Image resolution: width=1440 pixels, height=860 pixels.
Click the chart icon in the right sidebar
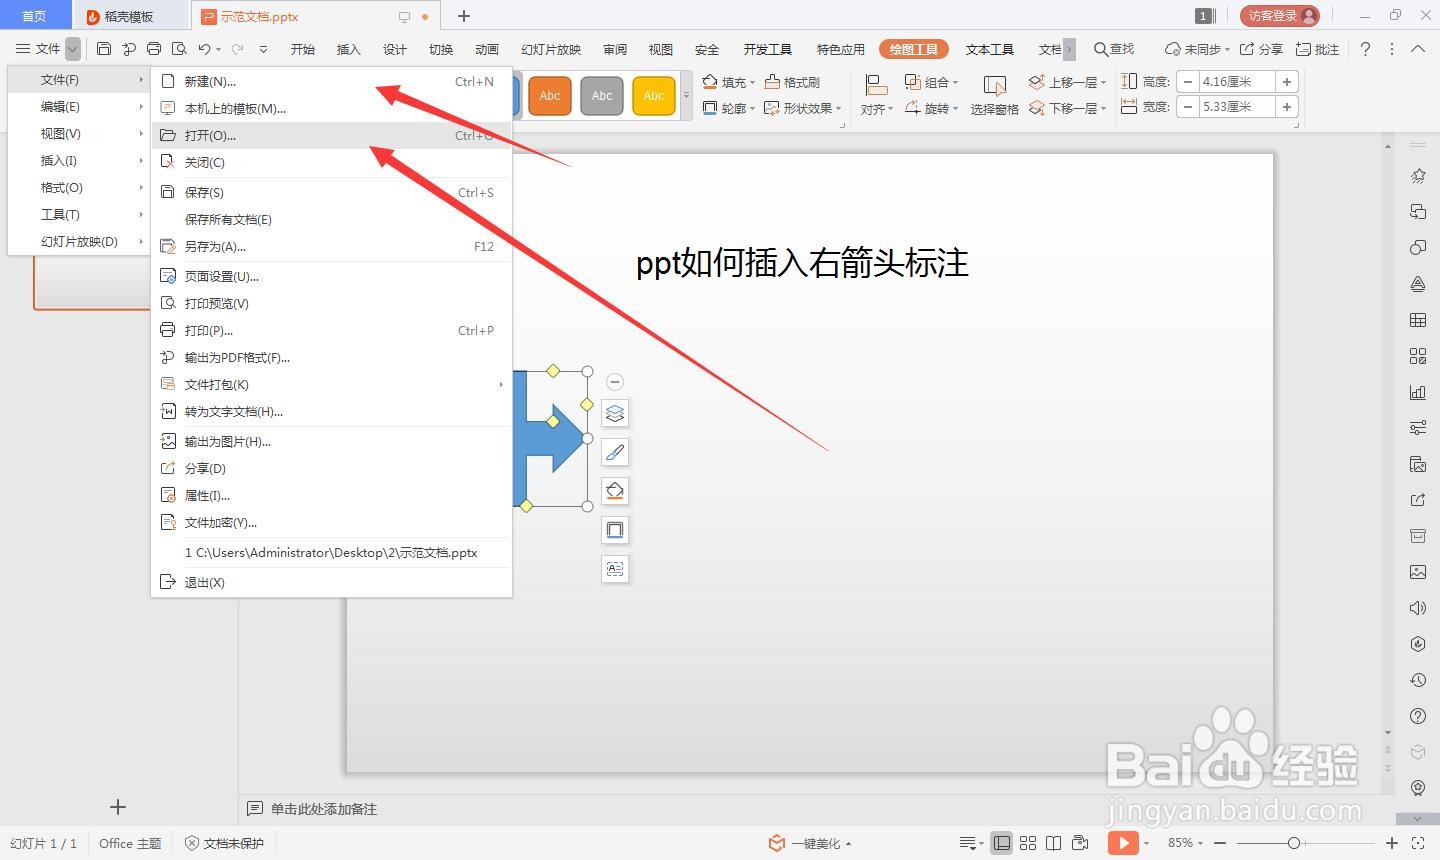[1417, 392]
